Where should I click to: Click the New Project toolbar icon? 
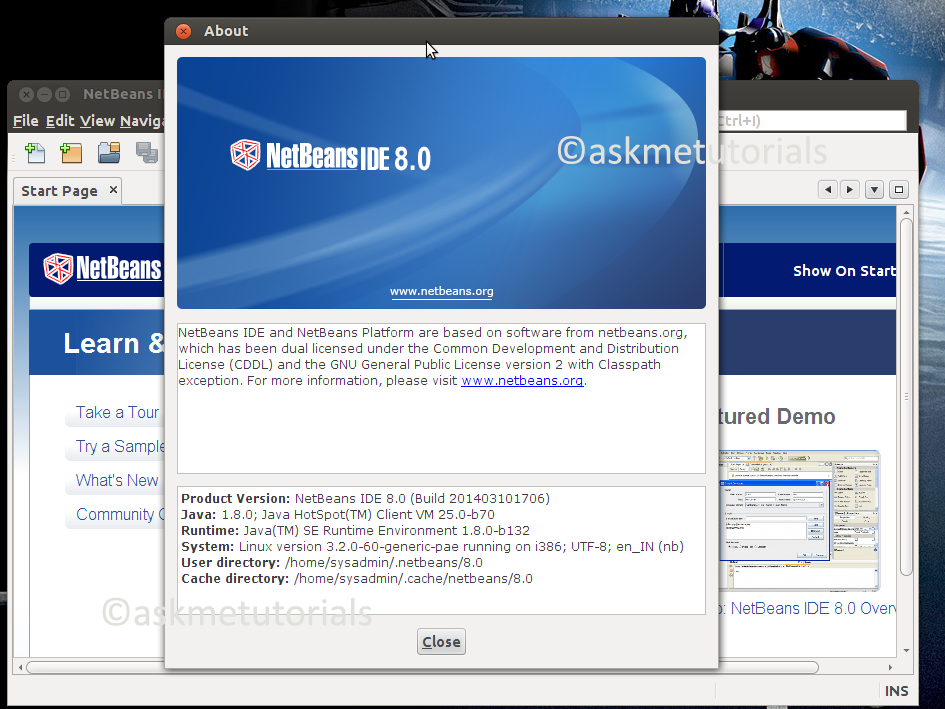coord(71,153)
